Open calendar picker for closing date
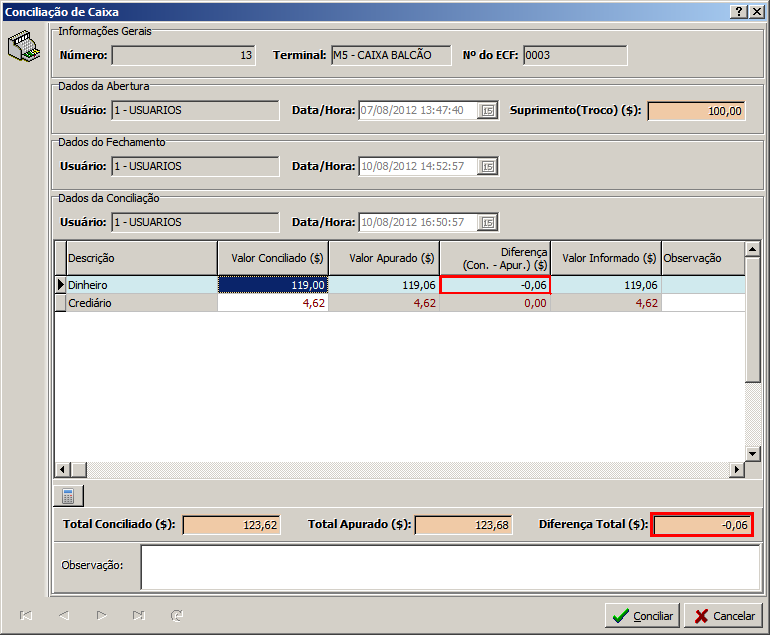Image resolution: width=770 pixels, height=635 pixels. coord(488,166)
